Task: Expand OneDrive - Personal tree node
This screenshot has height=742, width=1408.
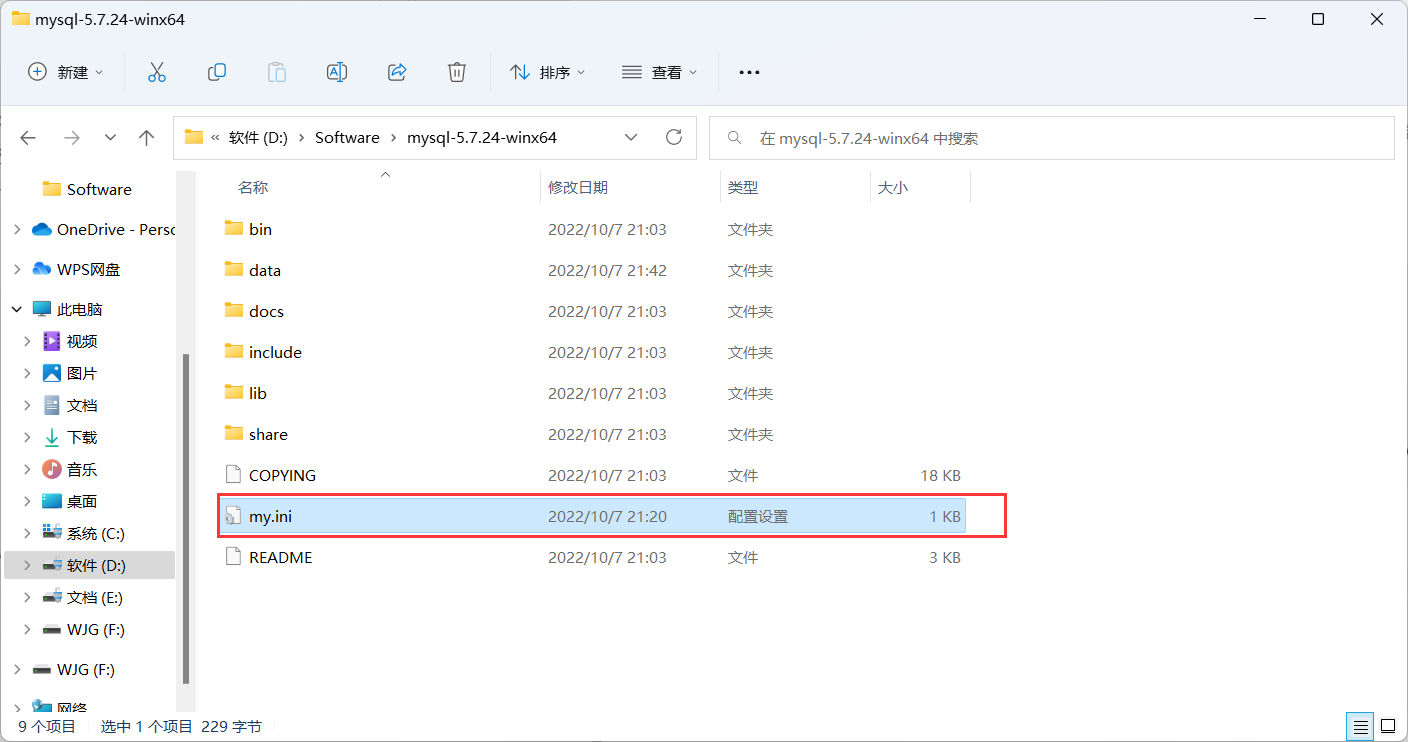Action: pos(17,229)
